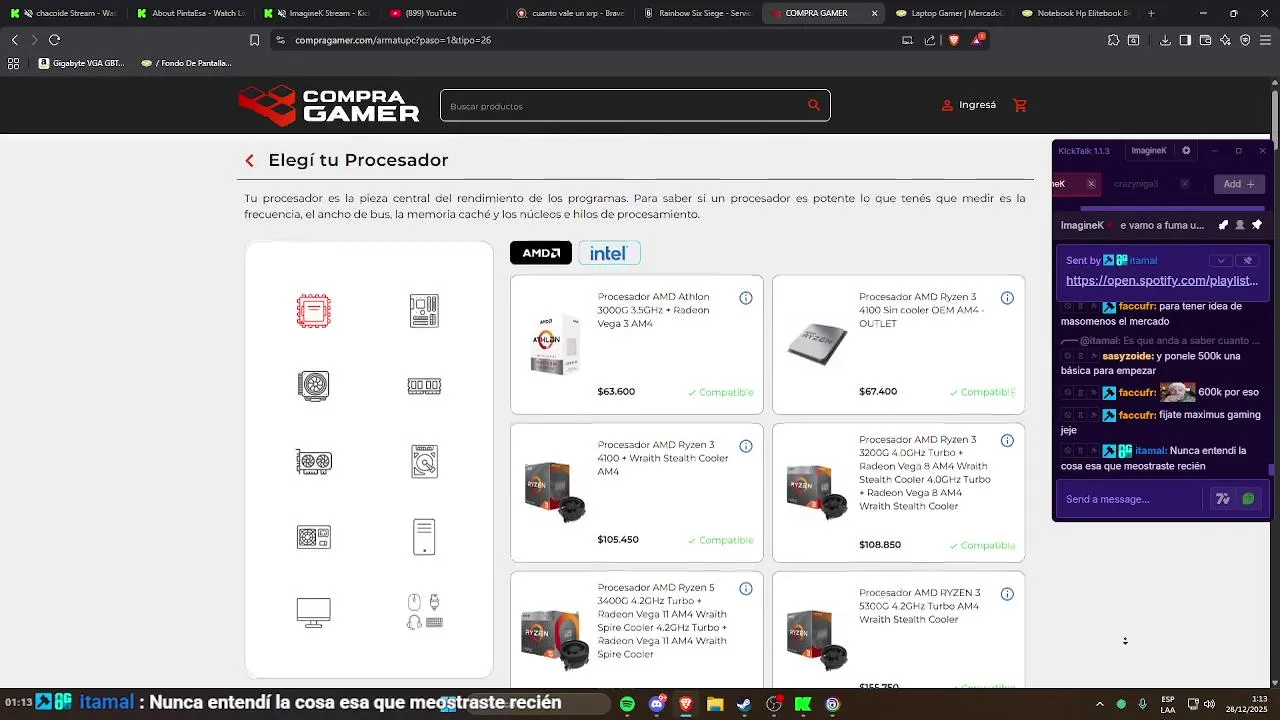
Task: Click the search magnifier icon
Action: [x=814, y=105]
